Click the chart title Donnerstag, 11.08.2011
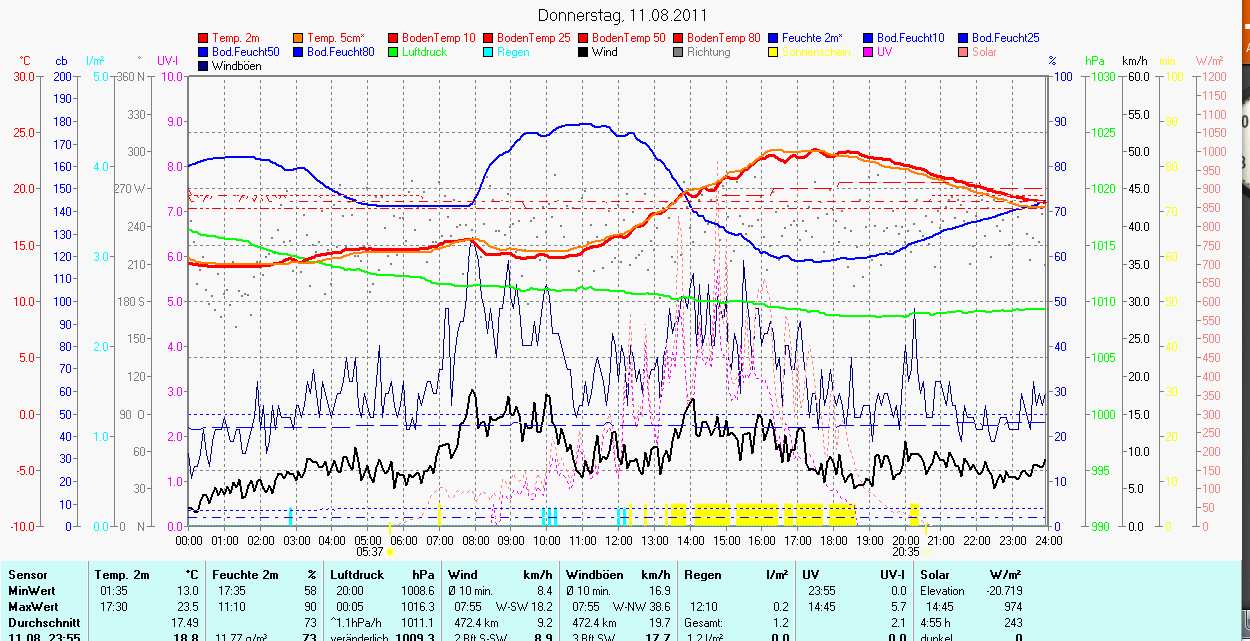The width and height of the screenshot is (1250, 641). [622, 15]
